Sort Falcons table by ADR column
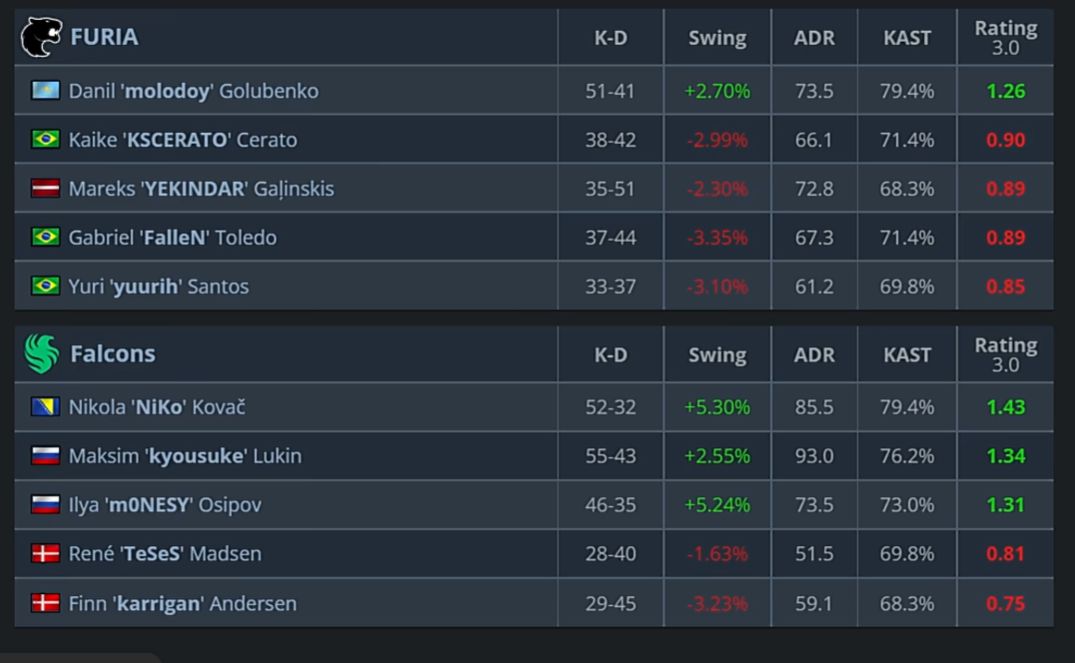 click(814, 354)
